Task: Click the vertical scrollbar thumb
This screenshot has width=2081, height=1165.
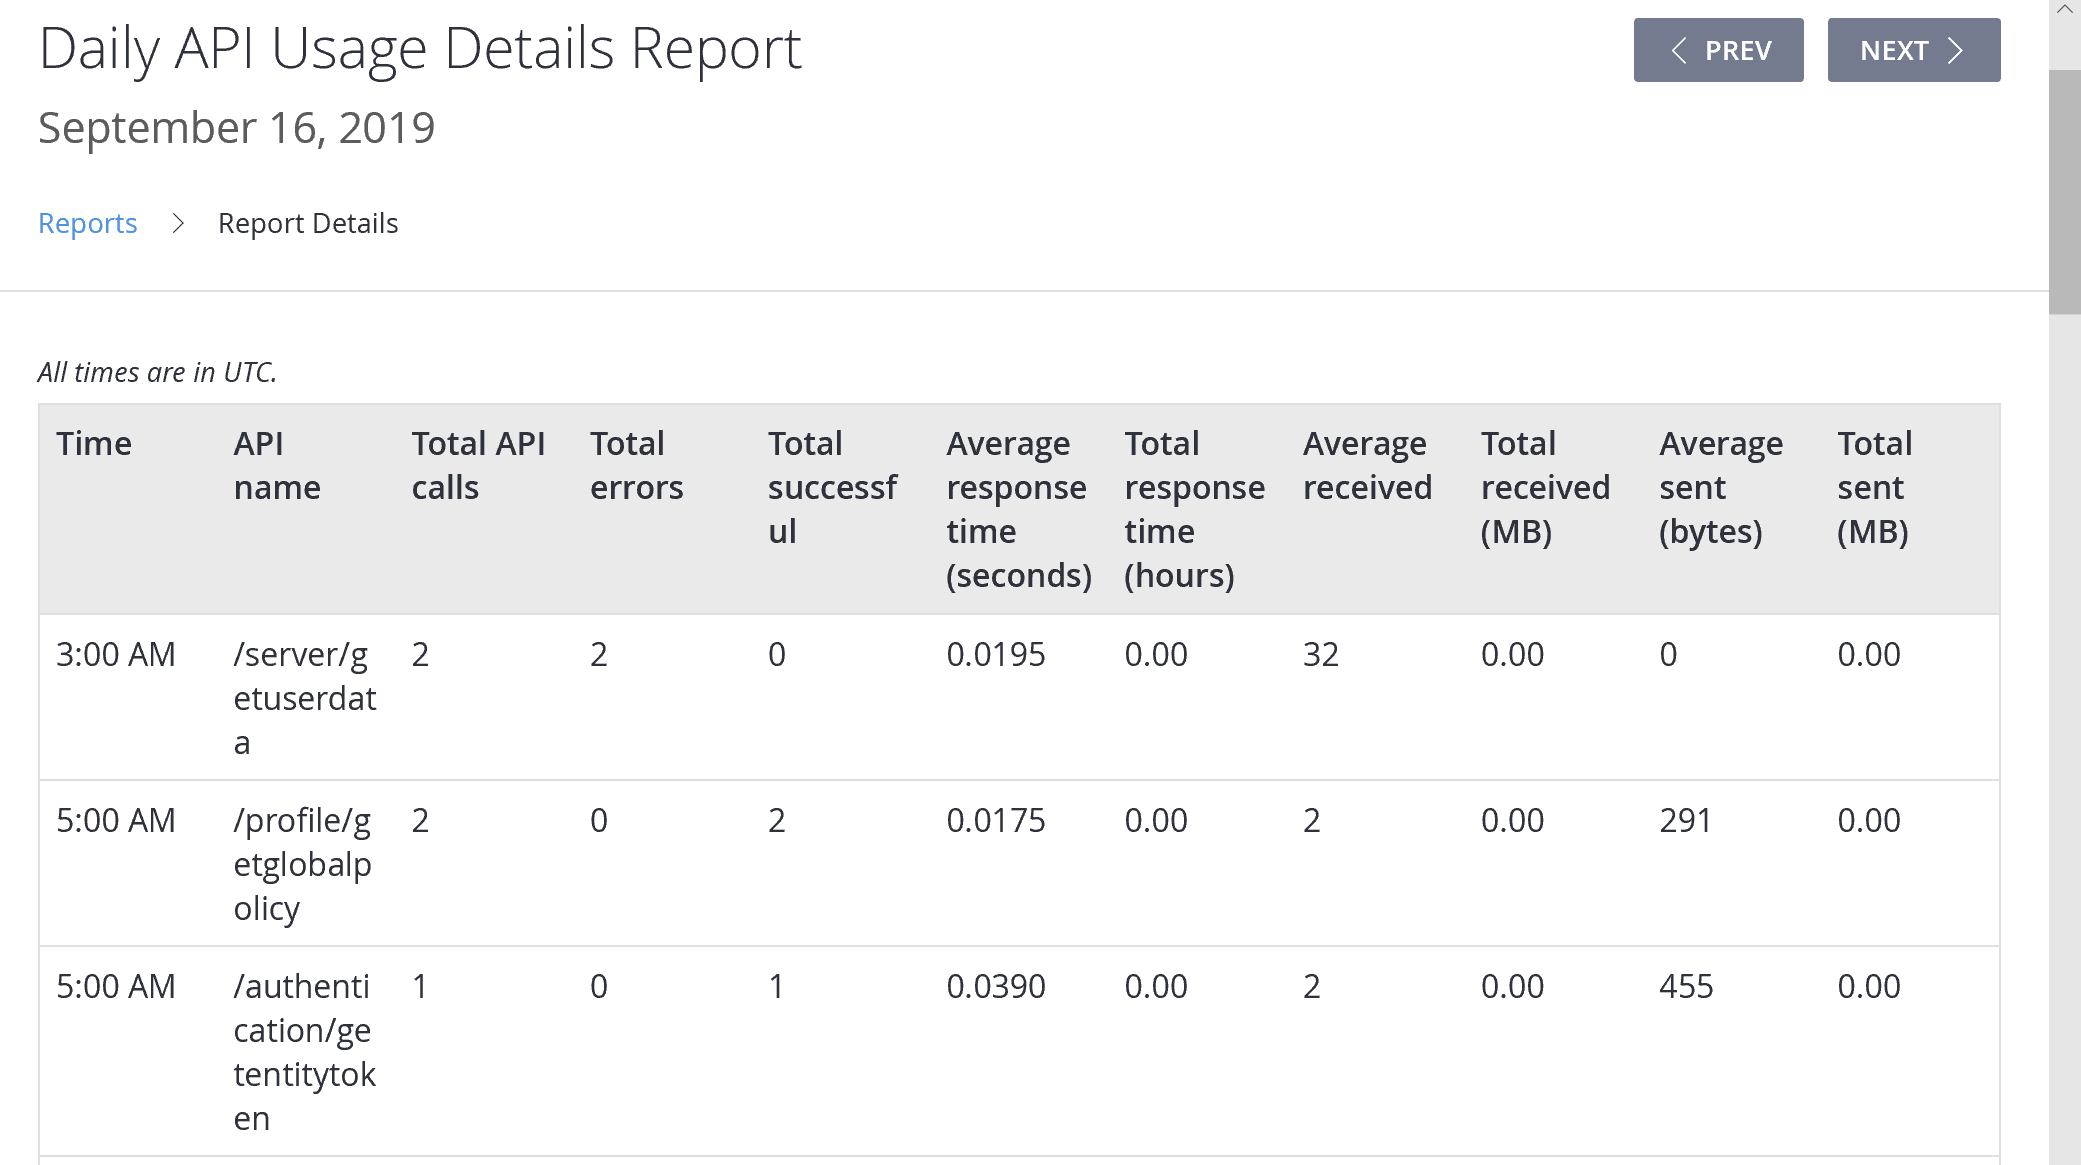Action: tap(2065, 192)
